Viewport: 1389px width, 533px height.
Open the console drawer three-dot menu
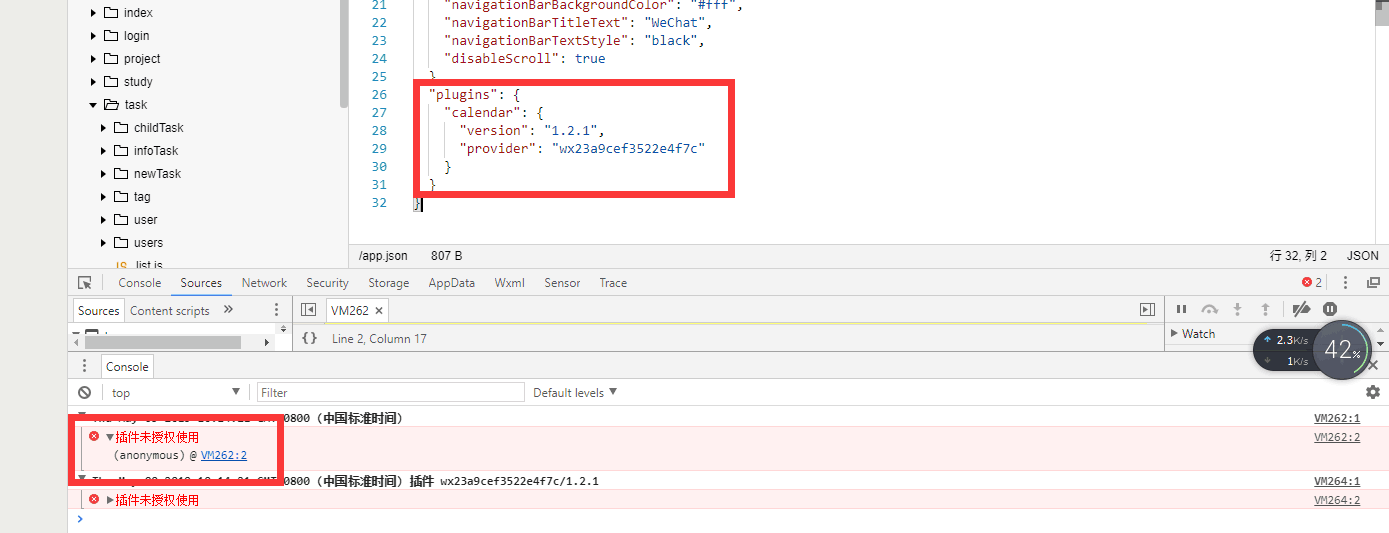pyautogui.click(x=85, y=366)
